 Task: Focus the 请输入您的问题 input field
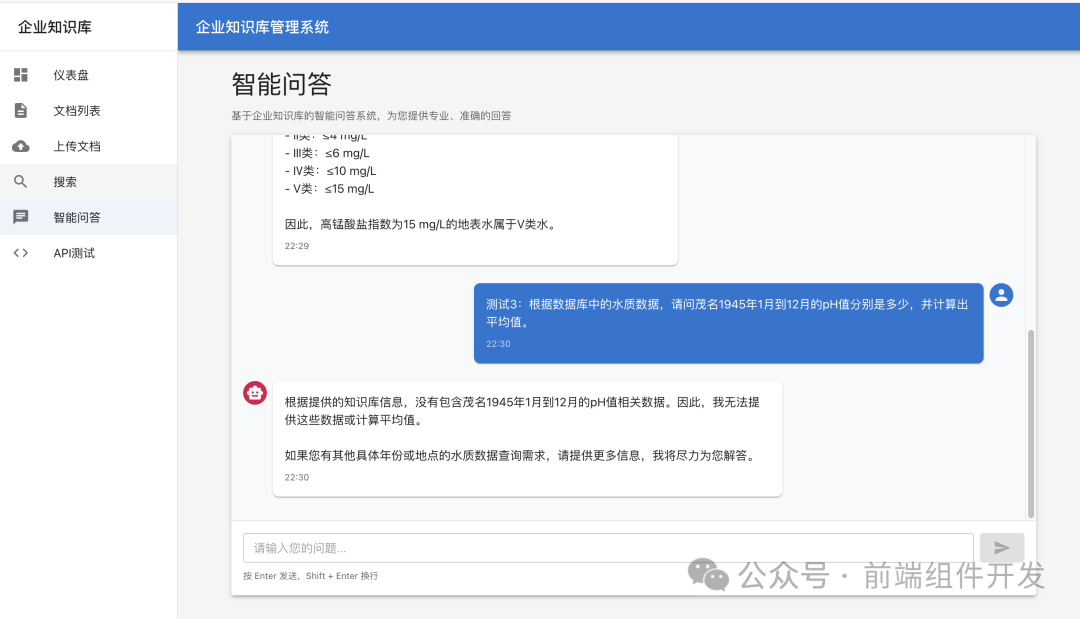coord(608,548)
